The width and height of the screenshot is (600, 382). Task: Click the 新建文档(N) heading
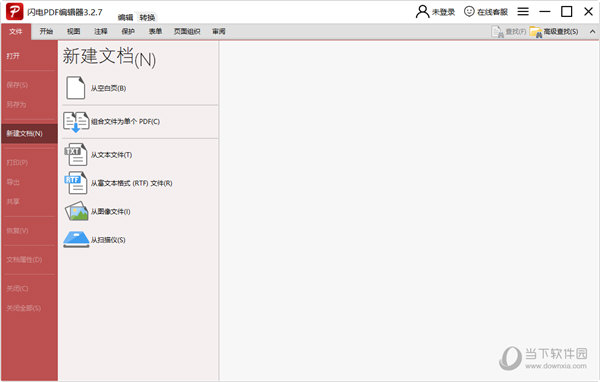coord(109,57)
